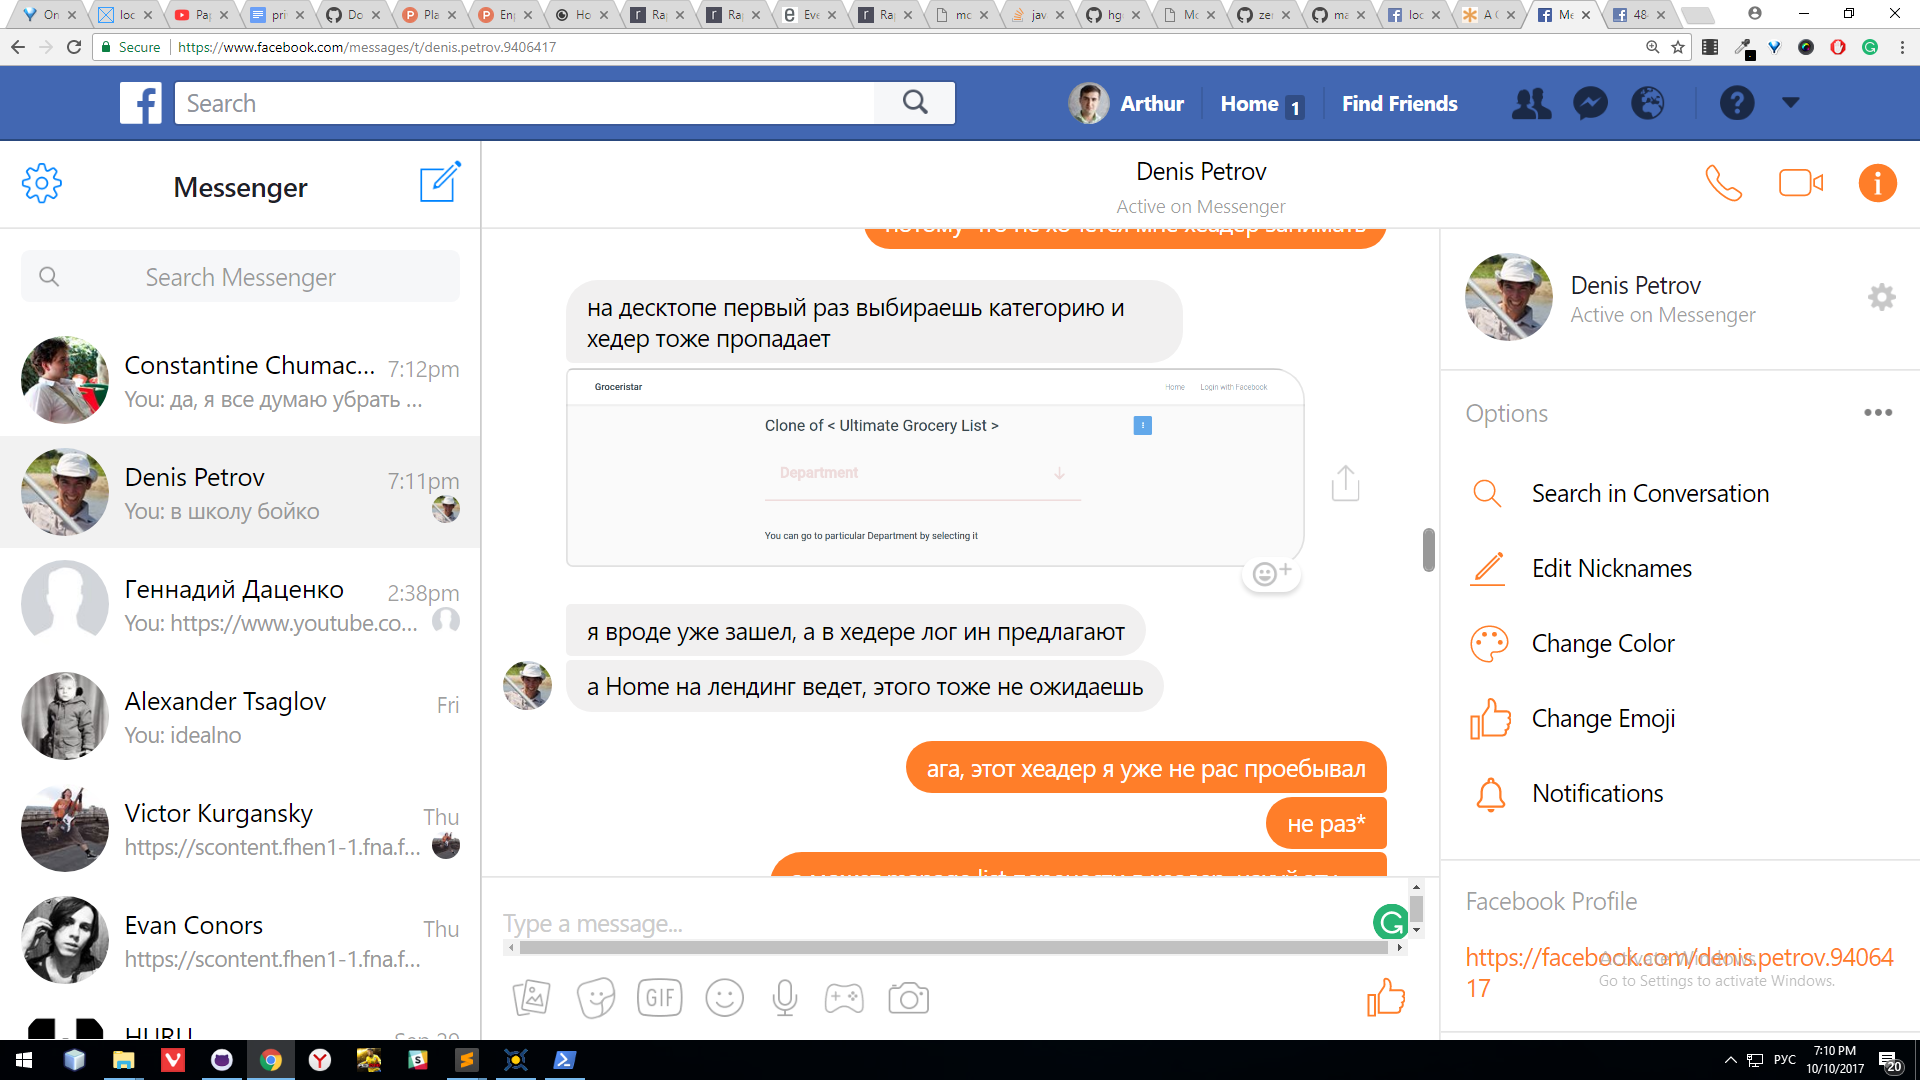Take a photo with the camera icon
Screen dimensions: 1920x1080
(x=908, y=998)
